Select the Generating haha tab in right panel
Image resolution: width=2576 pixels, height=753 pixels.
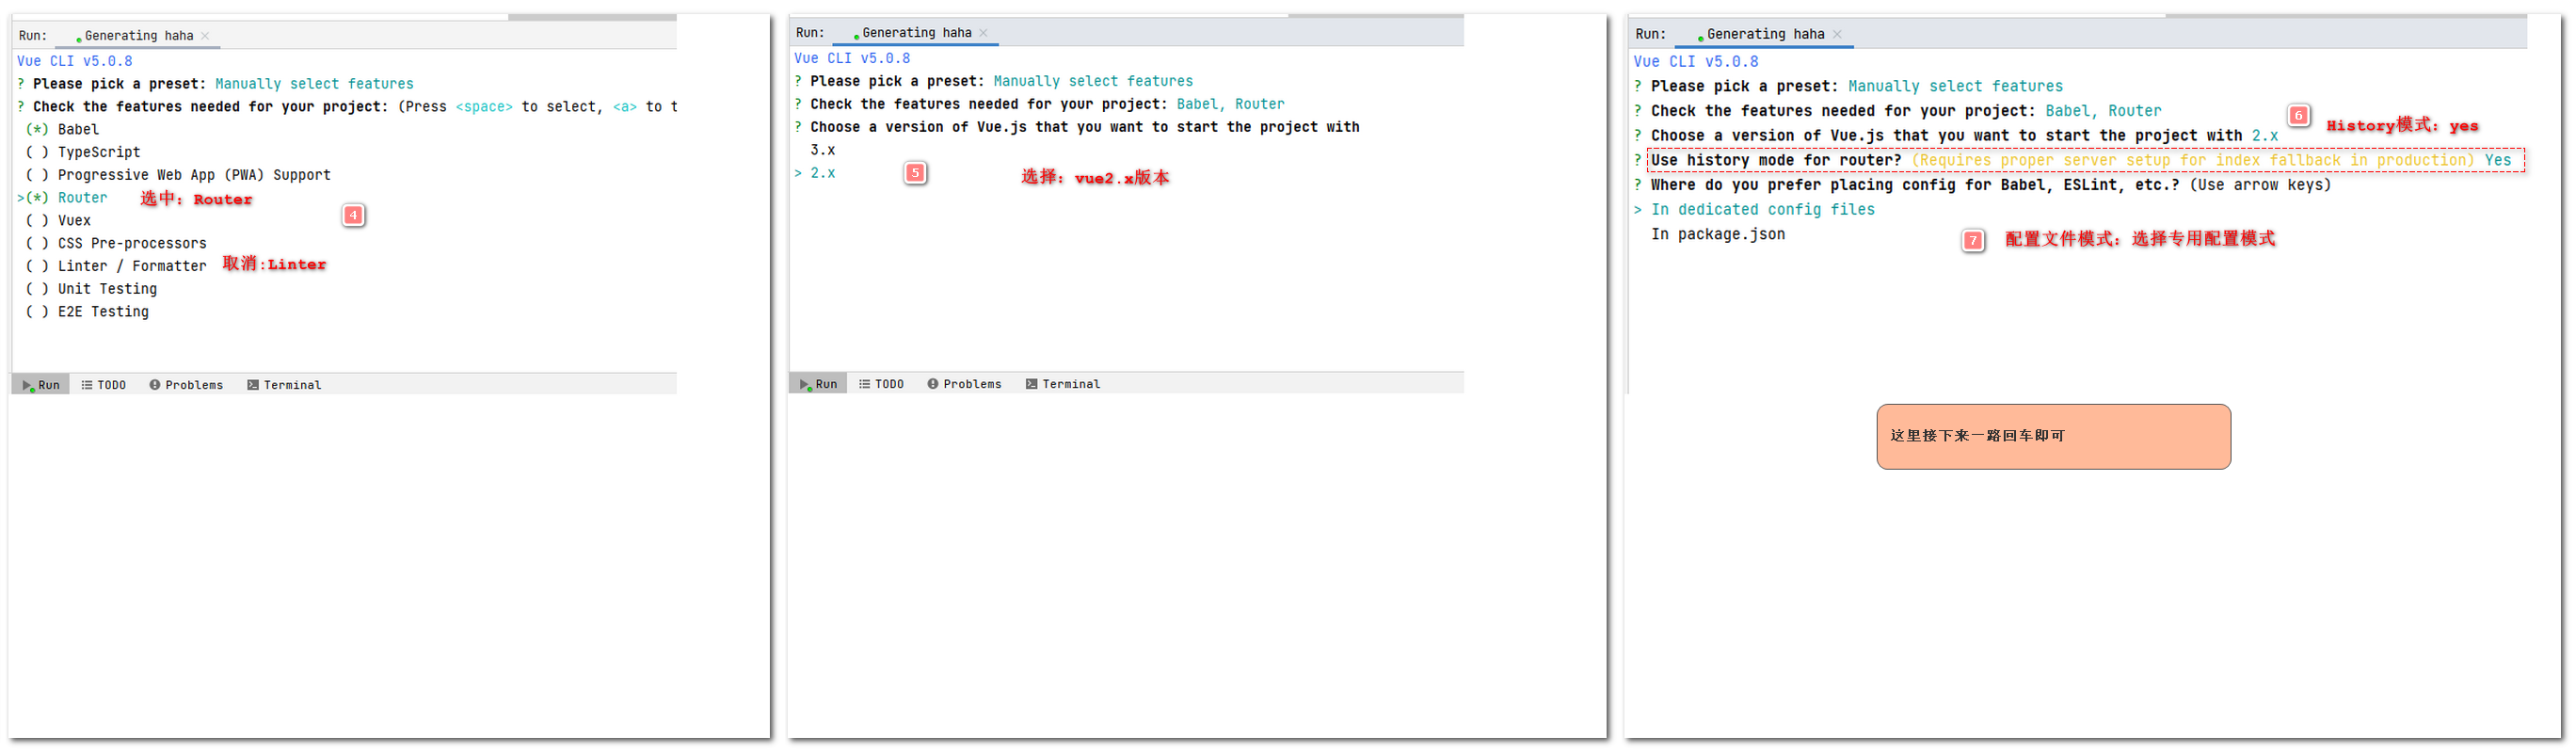point(1765,35)
